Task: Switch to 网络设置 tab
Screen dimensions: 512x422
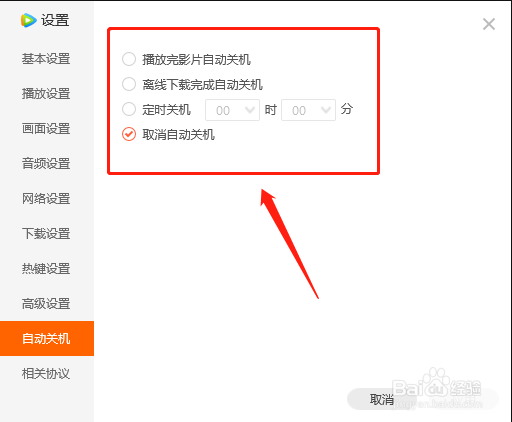Action: pyautogui.click(x=47, y=199)
